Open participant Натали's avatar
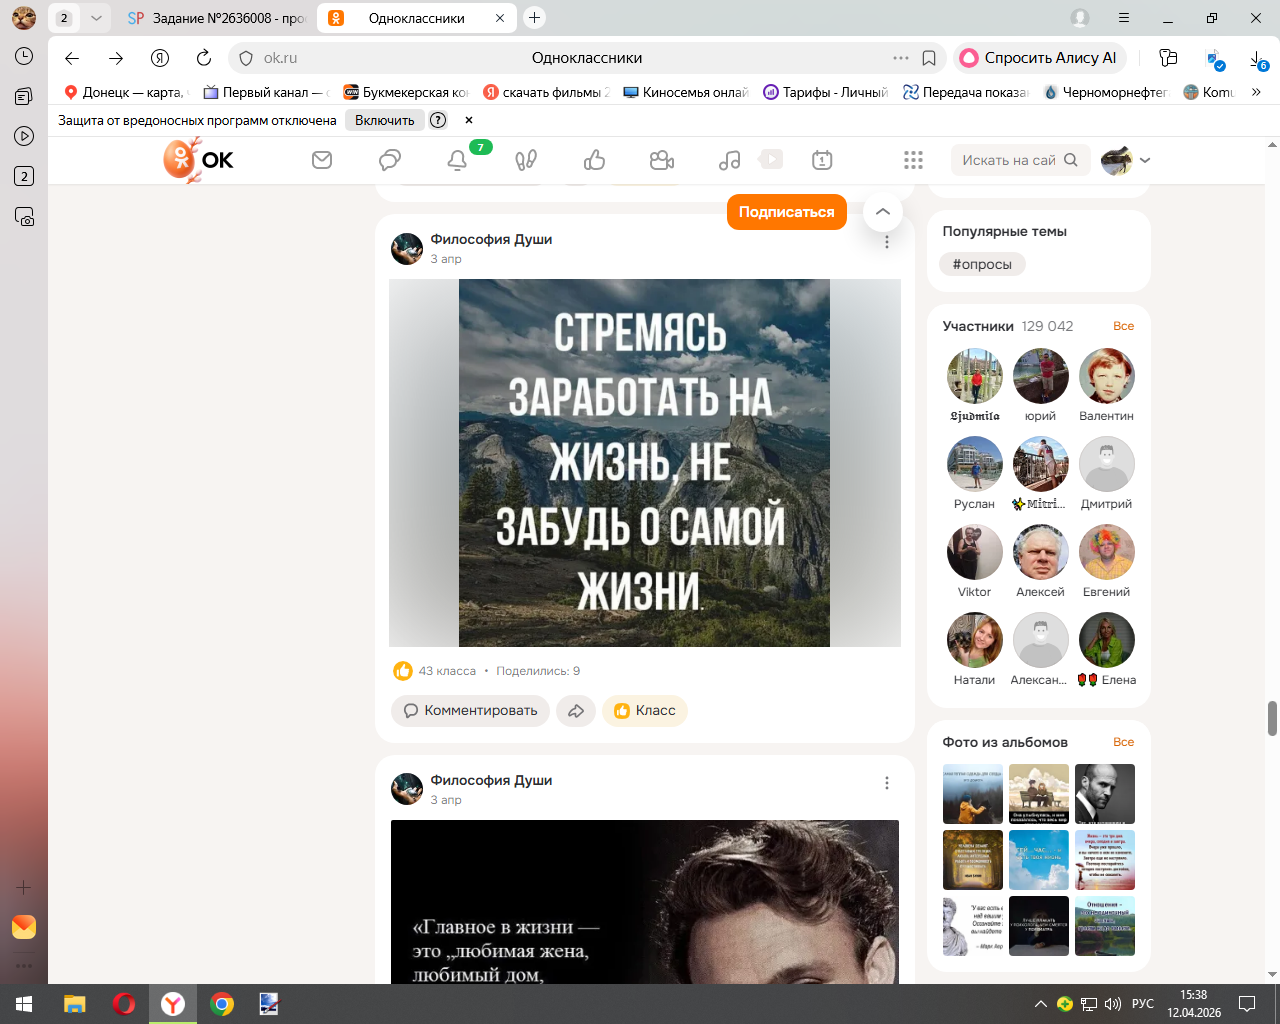 pos(974,641)
